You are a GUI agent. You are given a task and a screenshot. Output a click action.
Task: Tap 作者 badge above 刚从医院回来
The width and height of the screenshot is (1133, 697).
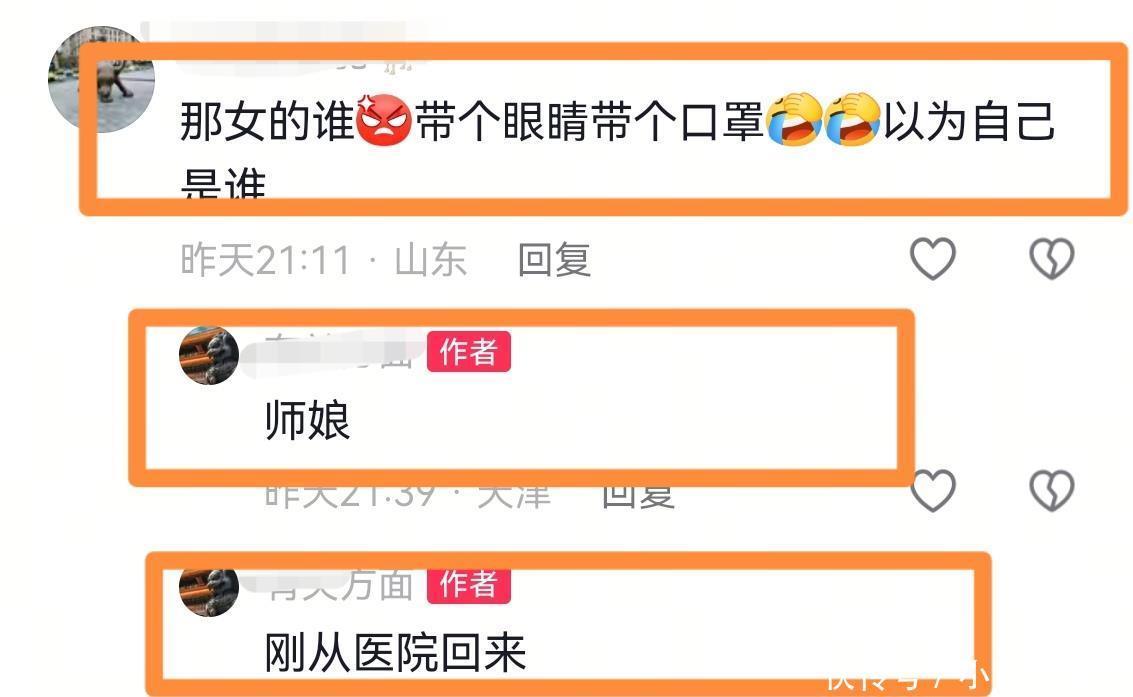click(469, 585)
